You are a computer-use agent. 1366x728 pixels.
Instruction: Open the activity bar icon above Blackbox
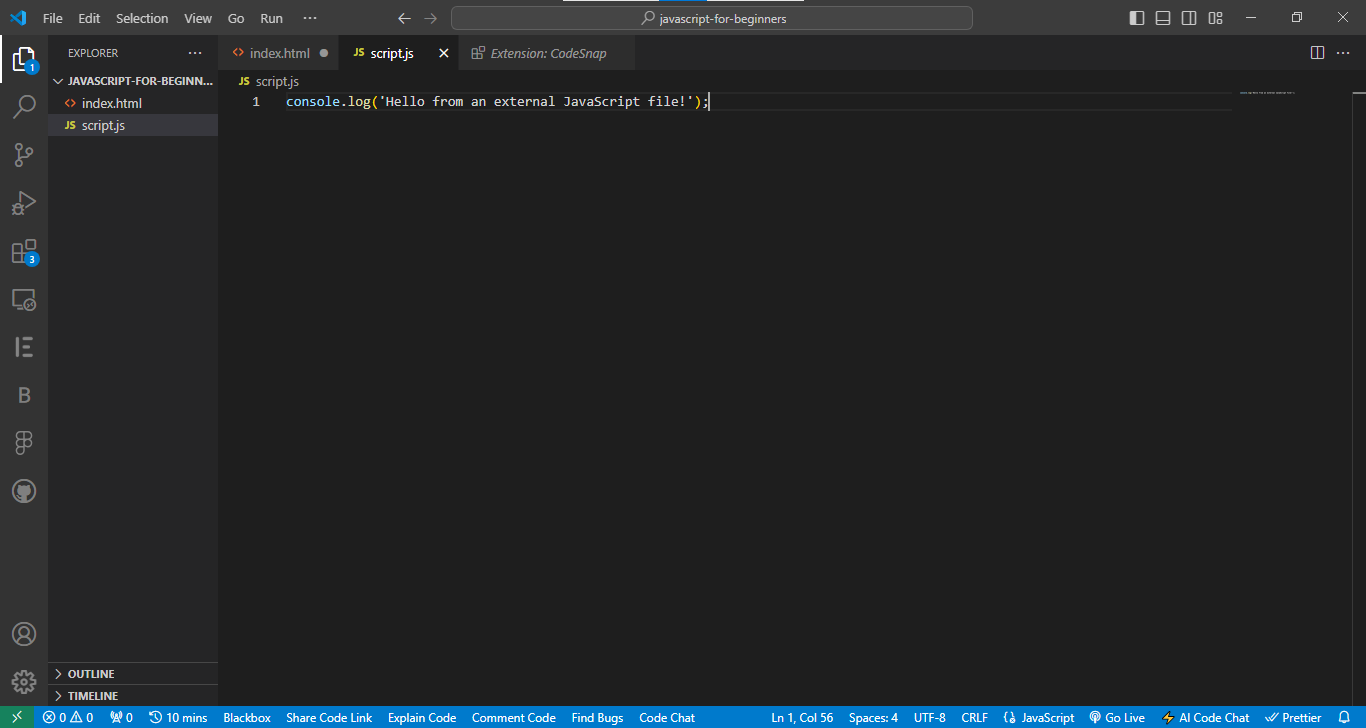(x=24, y=347)
